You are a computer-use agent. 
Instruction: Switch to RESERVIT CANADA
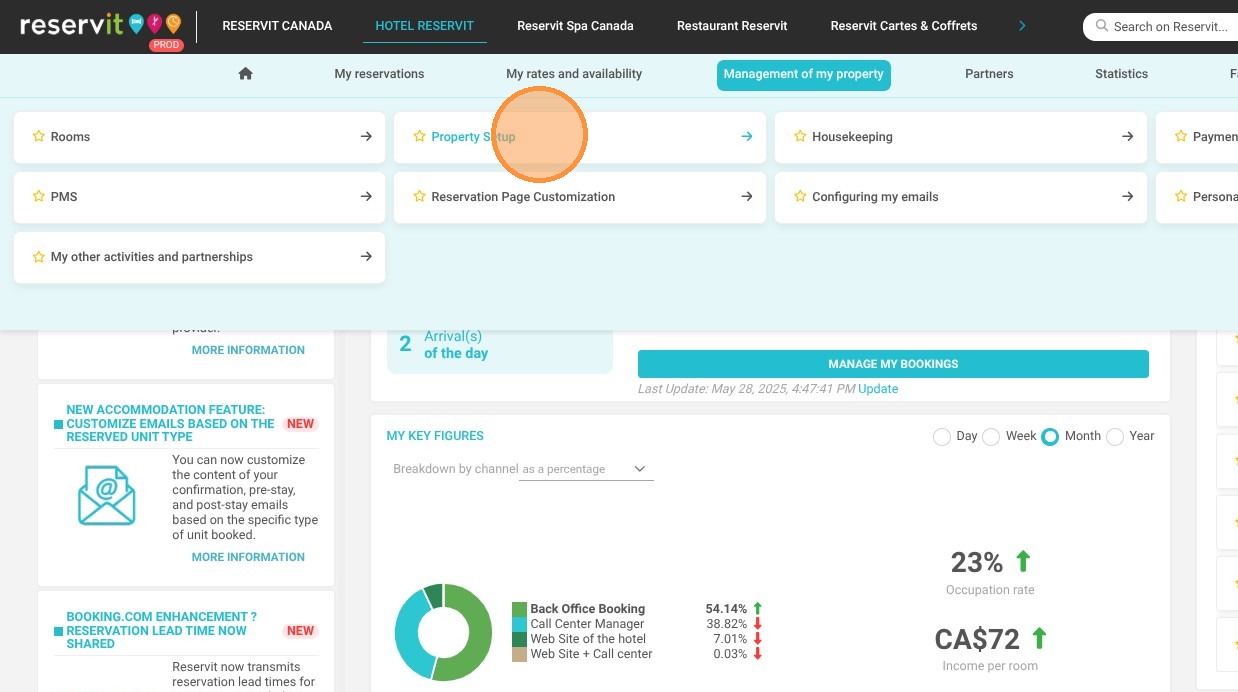click(x=277, y=26)
